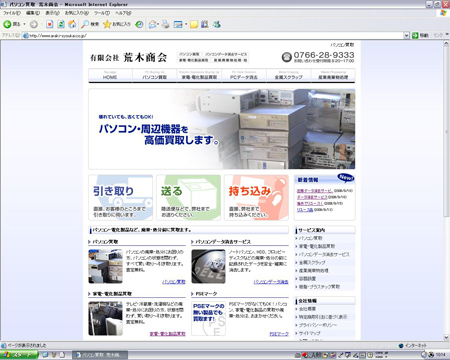Open the Favorites (お気に入り) star button

[117, 24]
